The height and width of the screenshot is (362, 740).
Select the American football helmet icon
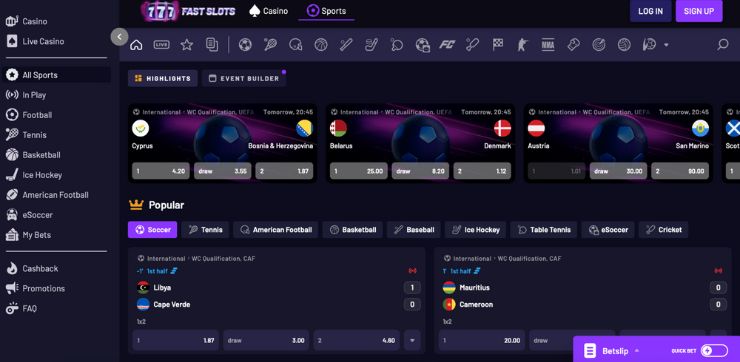(296, 45)
